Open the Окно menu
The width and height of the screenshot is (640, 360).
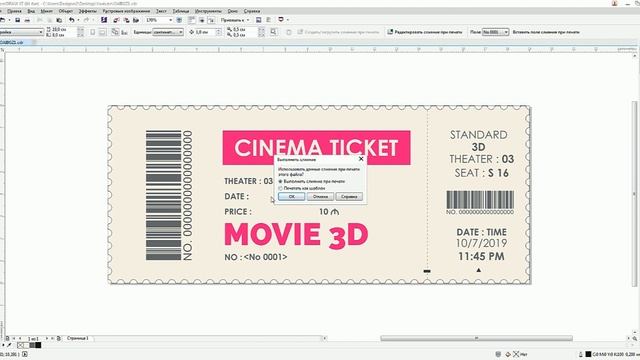tap(233, 11)
